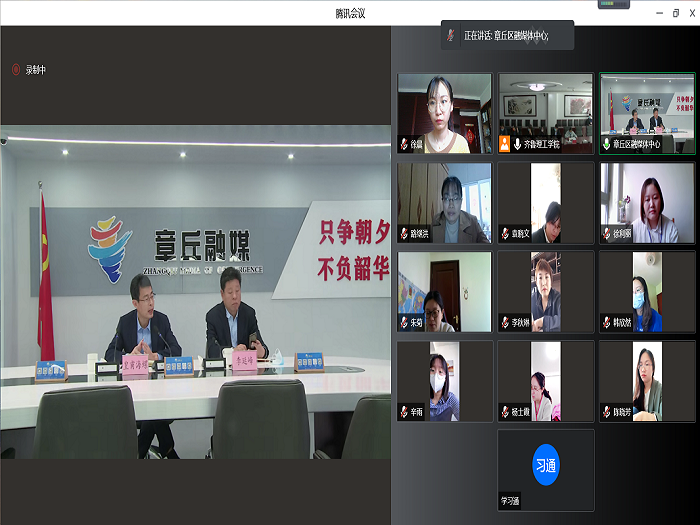
Task: Click the microphone icon in the speaking banner
Action: point(451,35)
